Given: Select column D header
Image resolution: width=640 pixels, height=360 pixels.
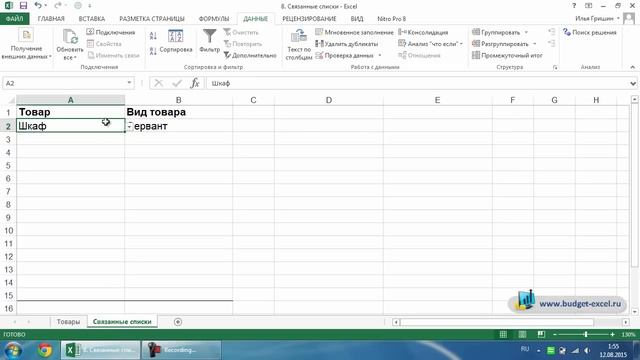Looking at the screenshot, I should (x=329, y=100).
